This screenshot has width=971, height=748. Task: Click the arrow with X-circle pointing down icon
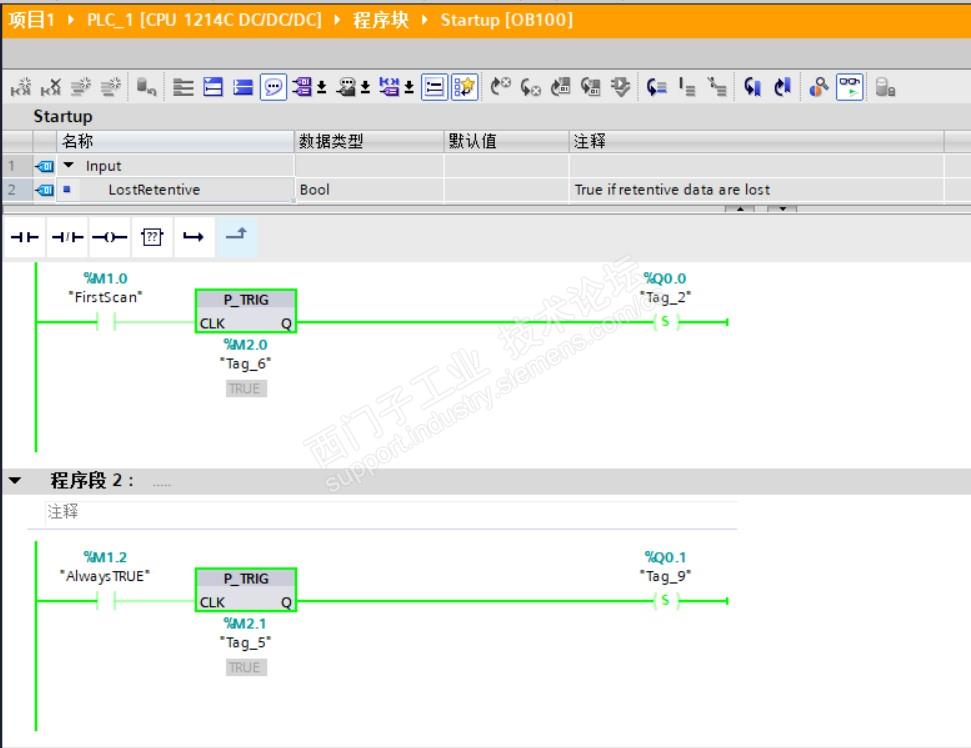(x=531, y=87)
